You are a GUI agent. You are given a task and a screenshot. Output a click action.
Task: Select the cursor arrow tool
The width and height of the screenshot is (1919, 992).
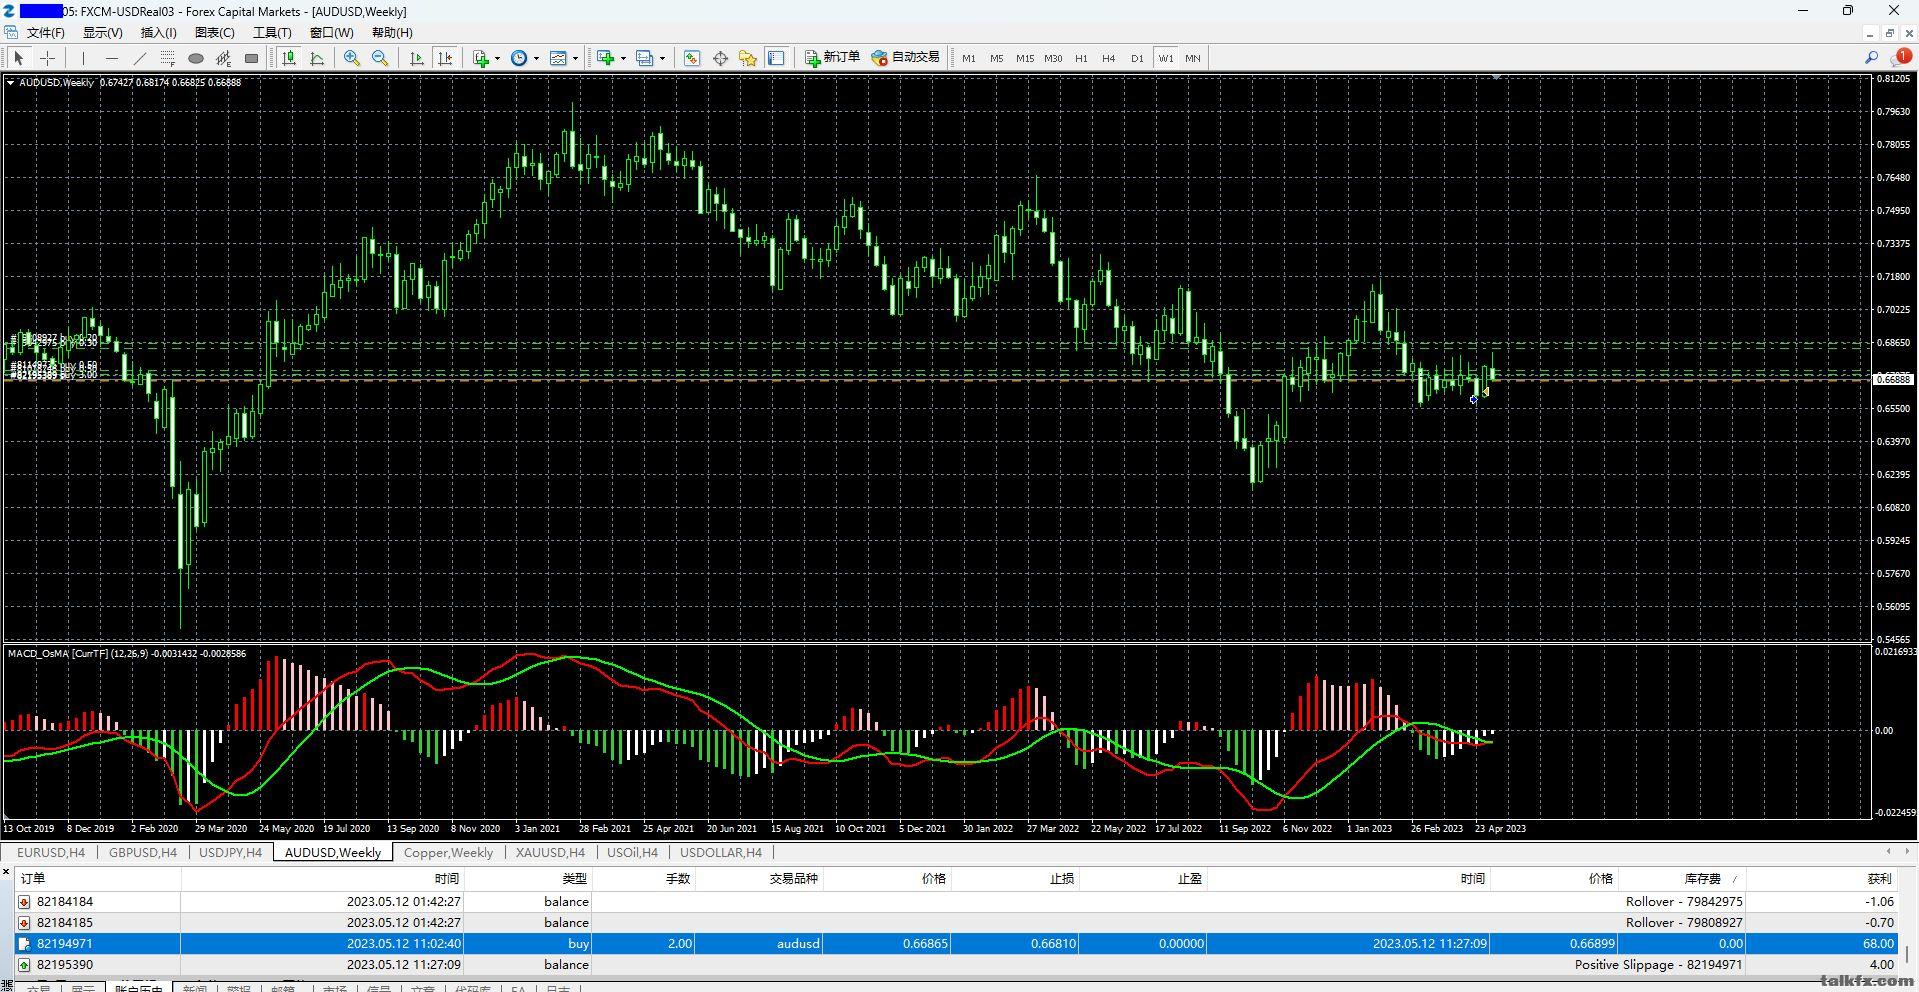[19, 58]
